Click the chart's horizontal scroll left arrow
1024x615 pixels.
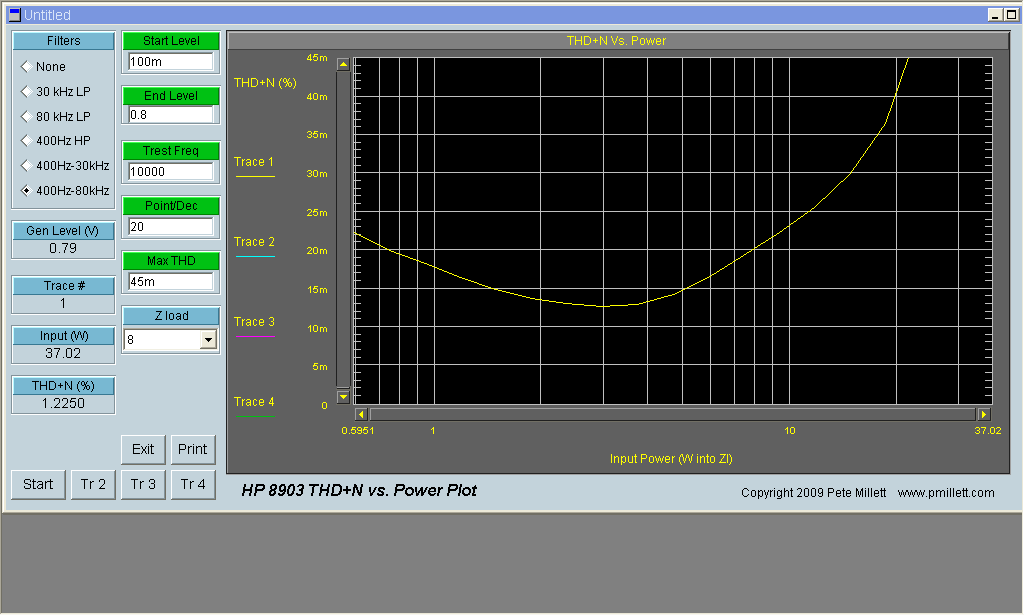pyautogui.click(x=360, y=414)
